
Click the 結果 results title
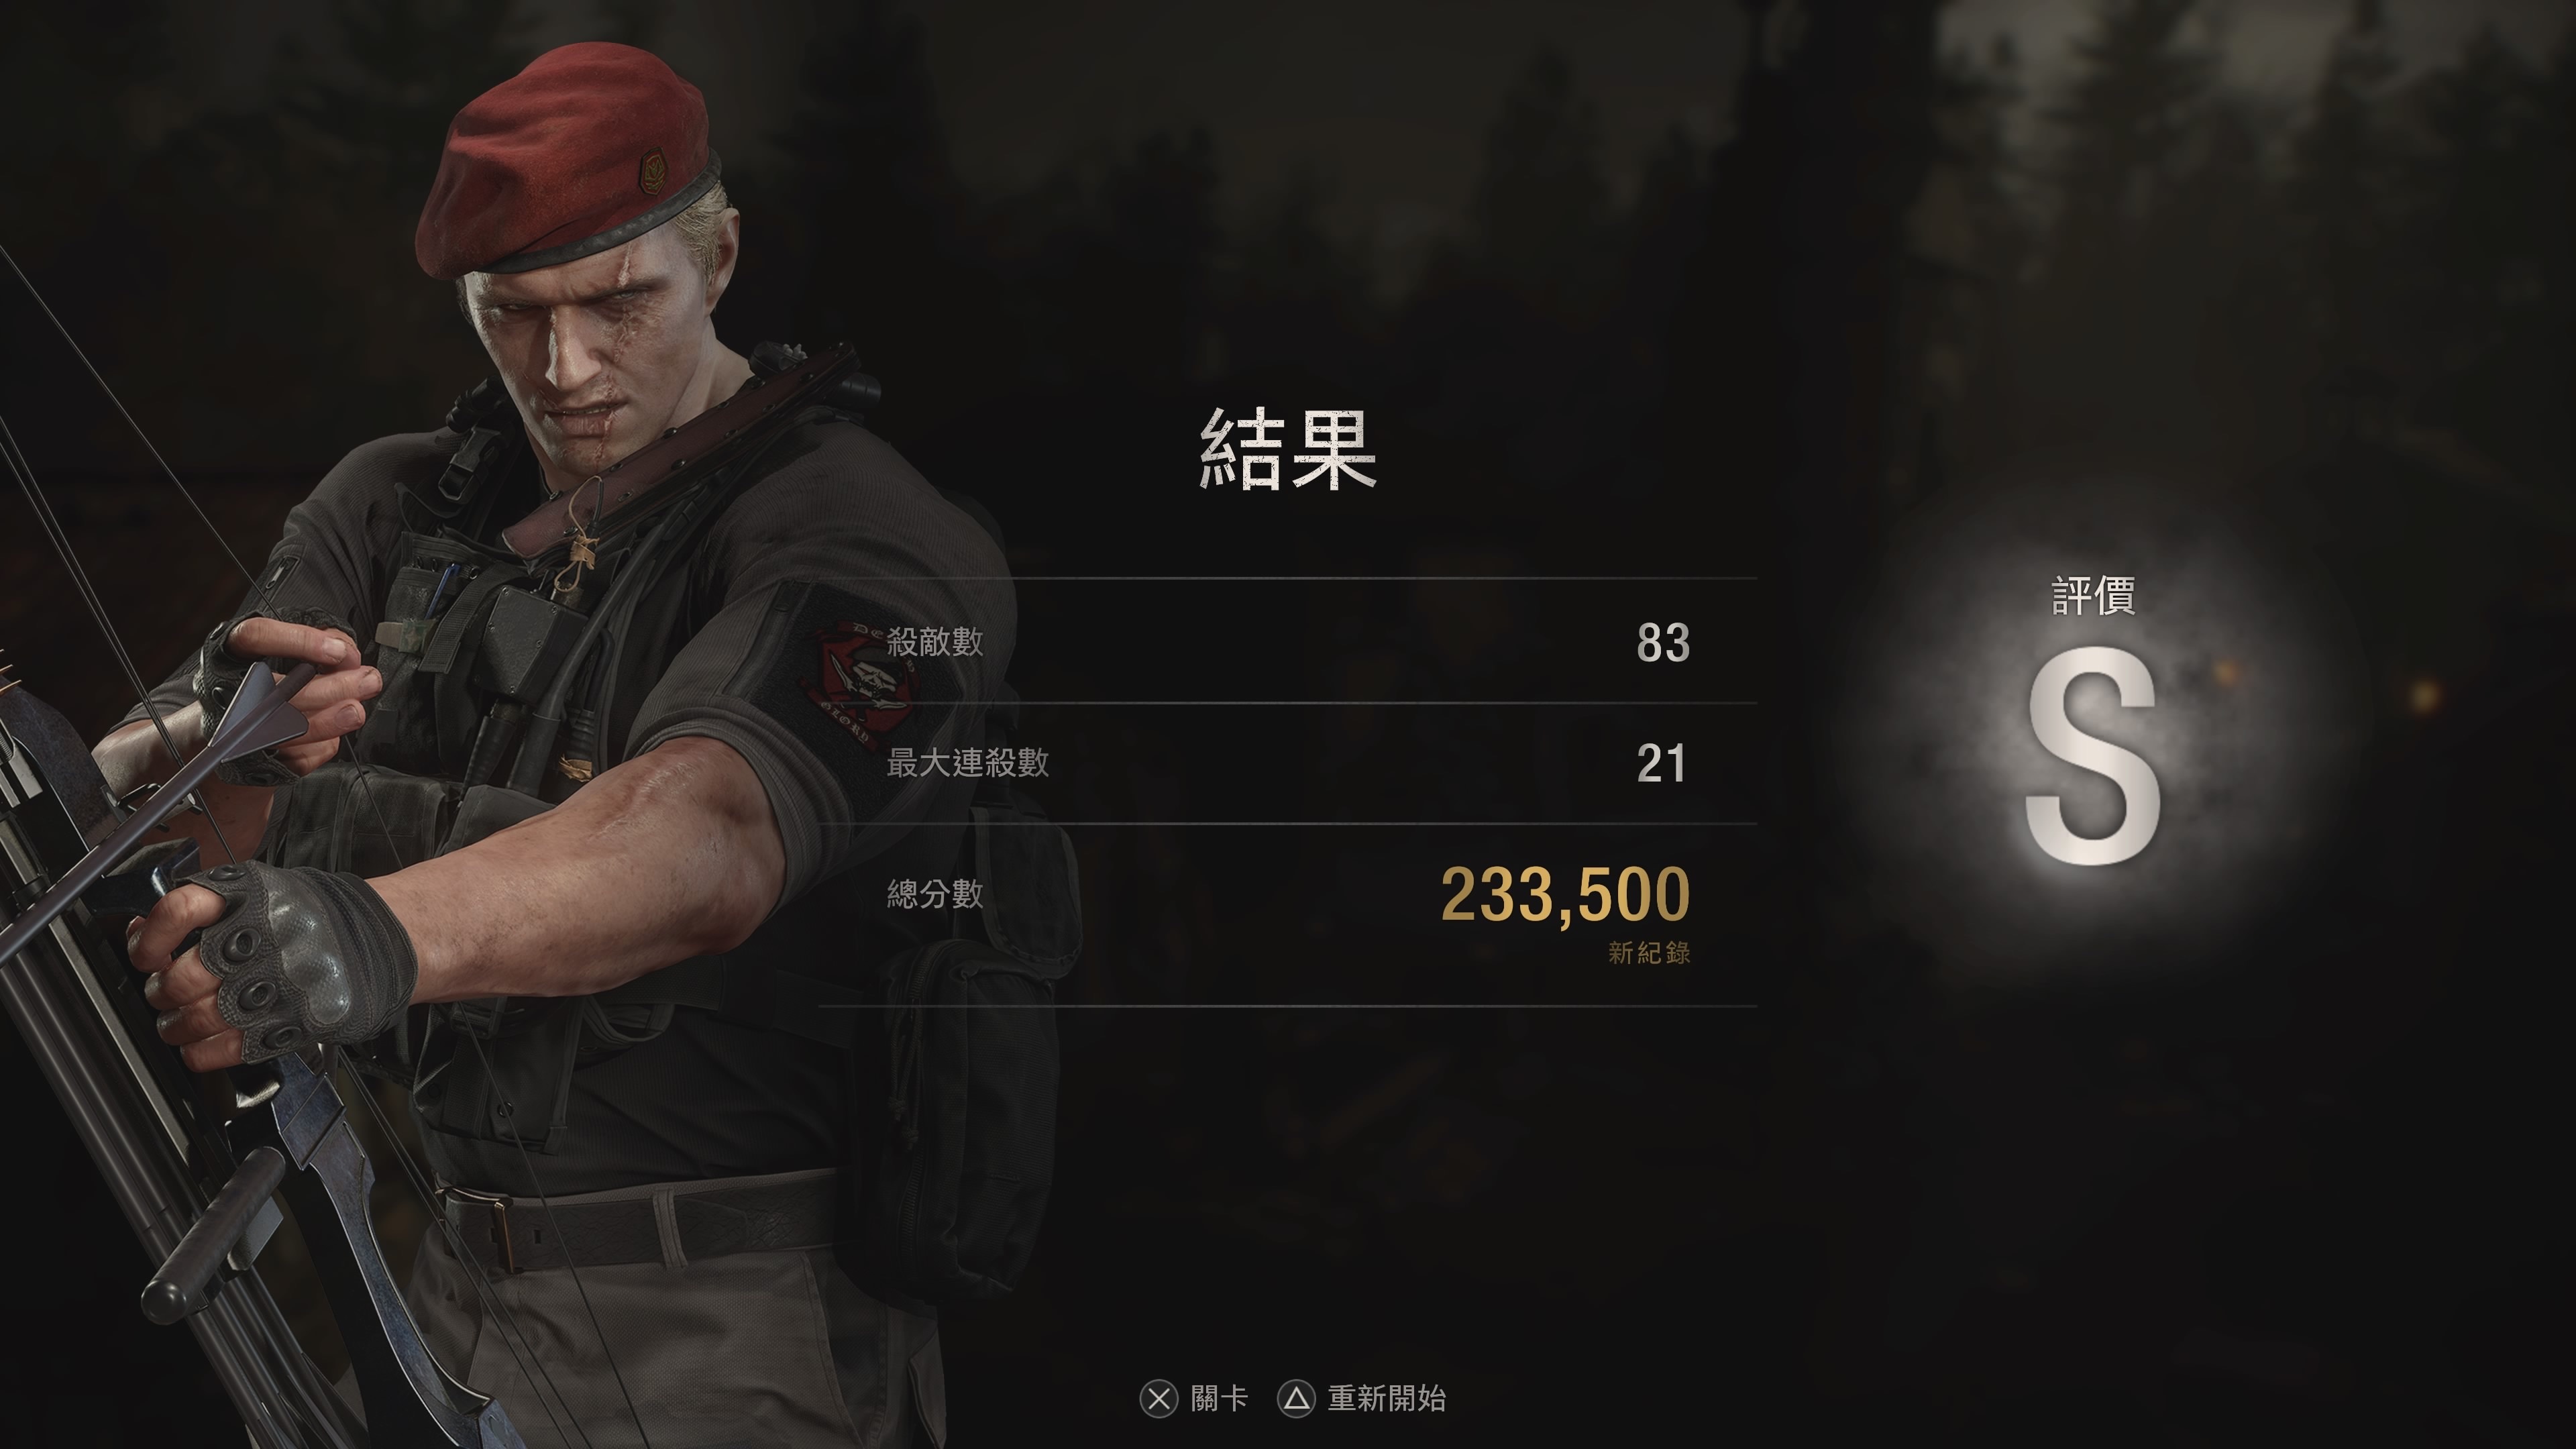[1288, 449]
